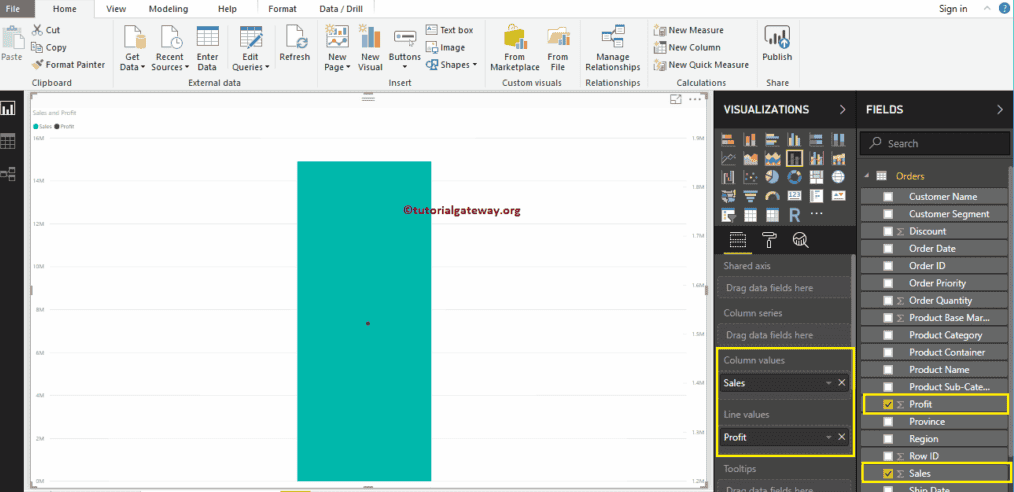This screenshot has width=1014, height=492.
Task: Switch to Model relationships view in sidebar
Action: pyautogui.click(x=8, y=173)
